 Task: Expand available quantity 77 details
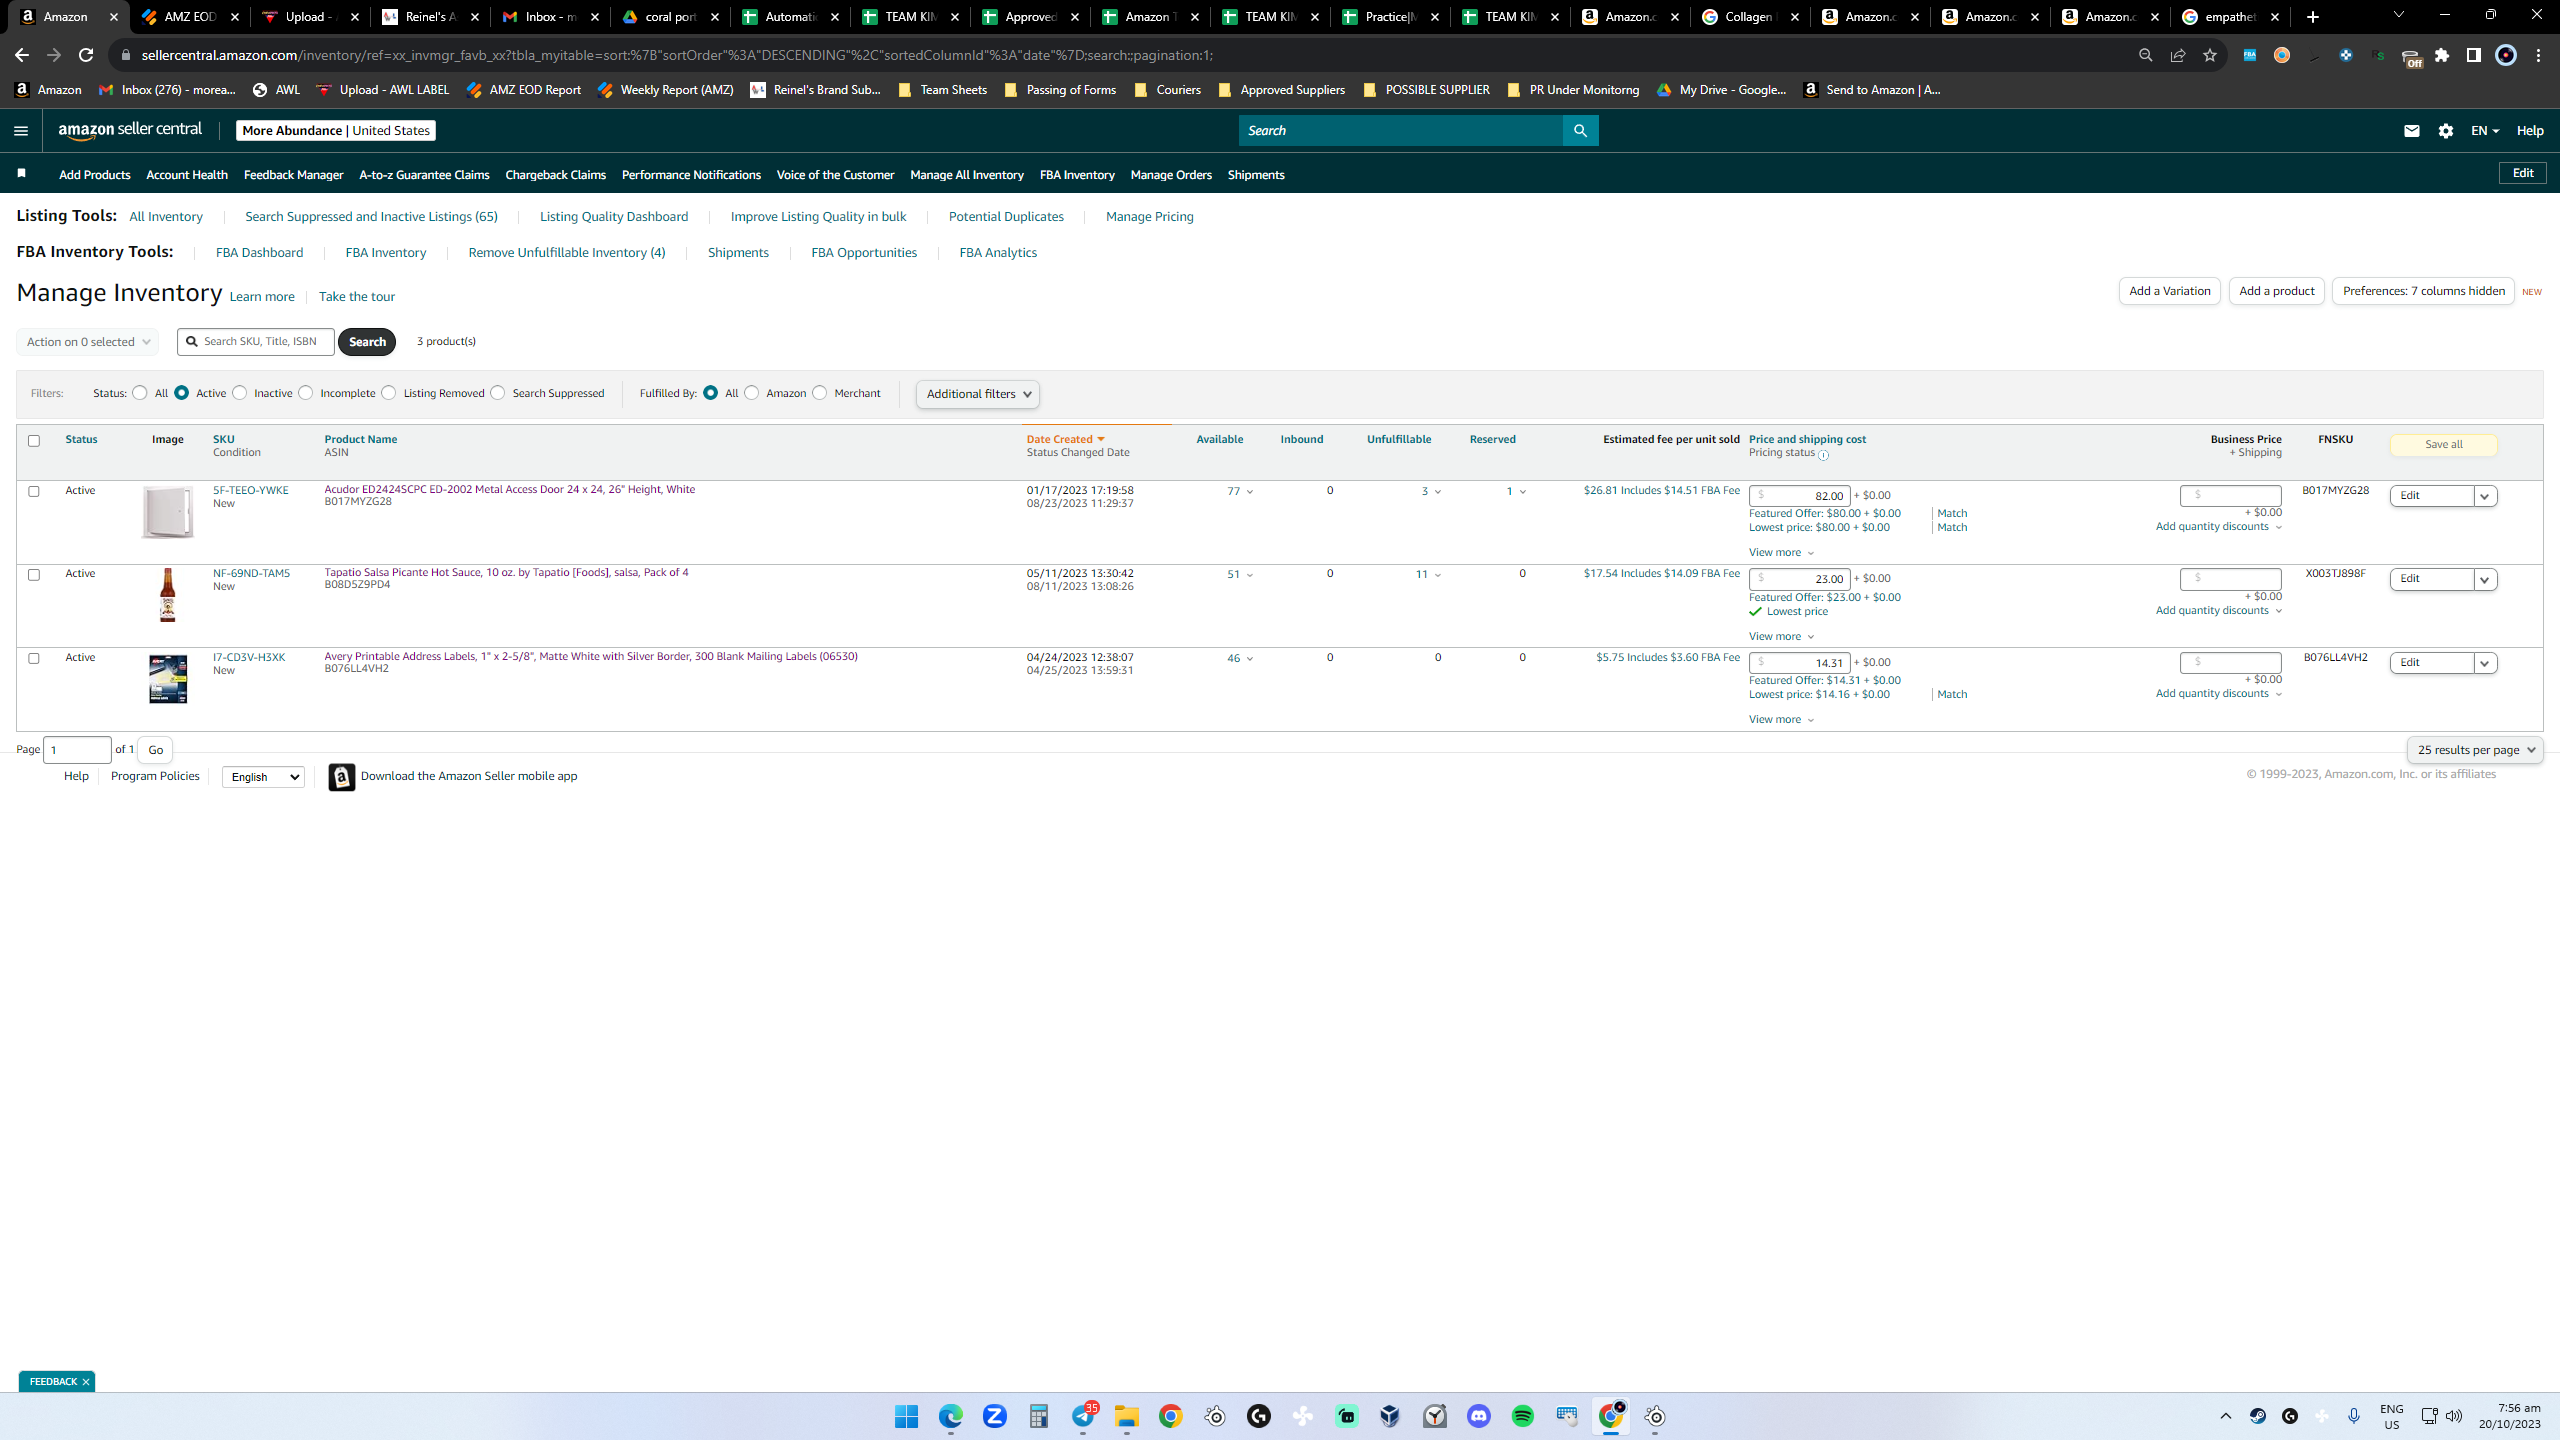pos(1240,491)
